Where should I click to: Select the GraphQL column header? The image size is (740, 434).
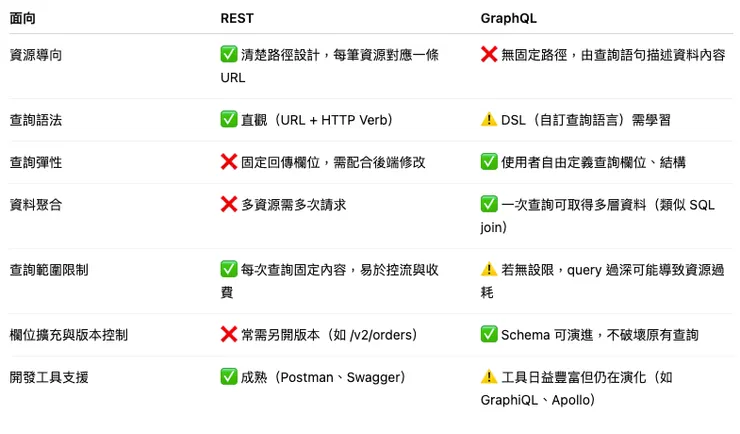[509, 19]
